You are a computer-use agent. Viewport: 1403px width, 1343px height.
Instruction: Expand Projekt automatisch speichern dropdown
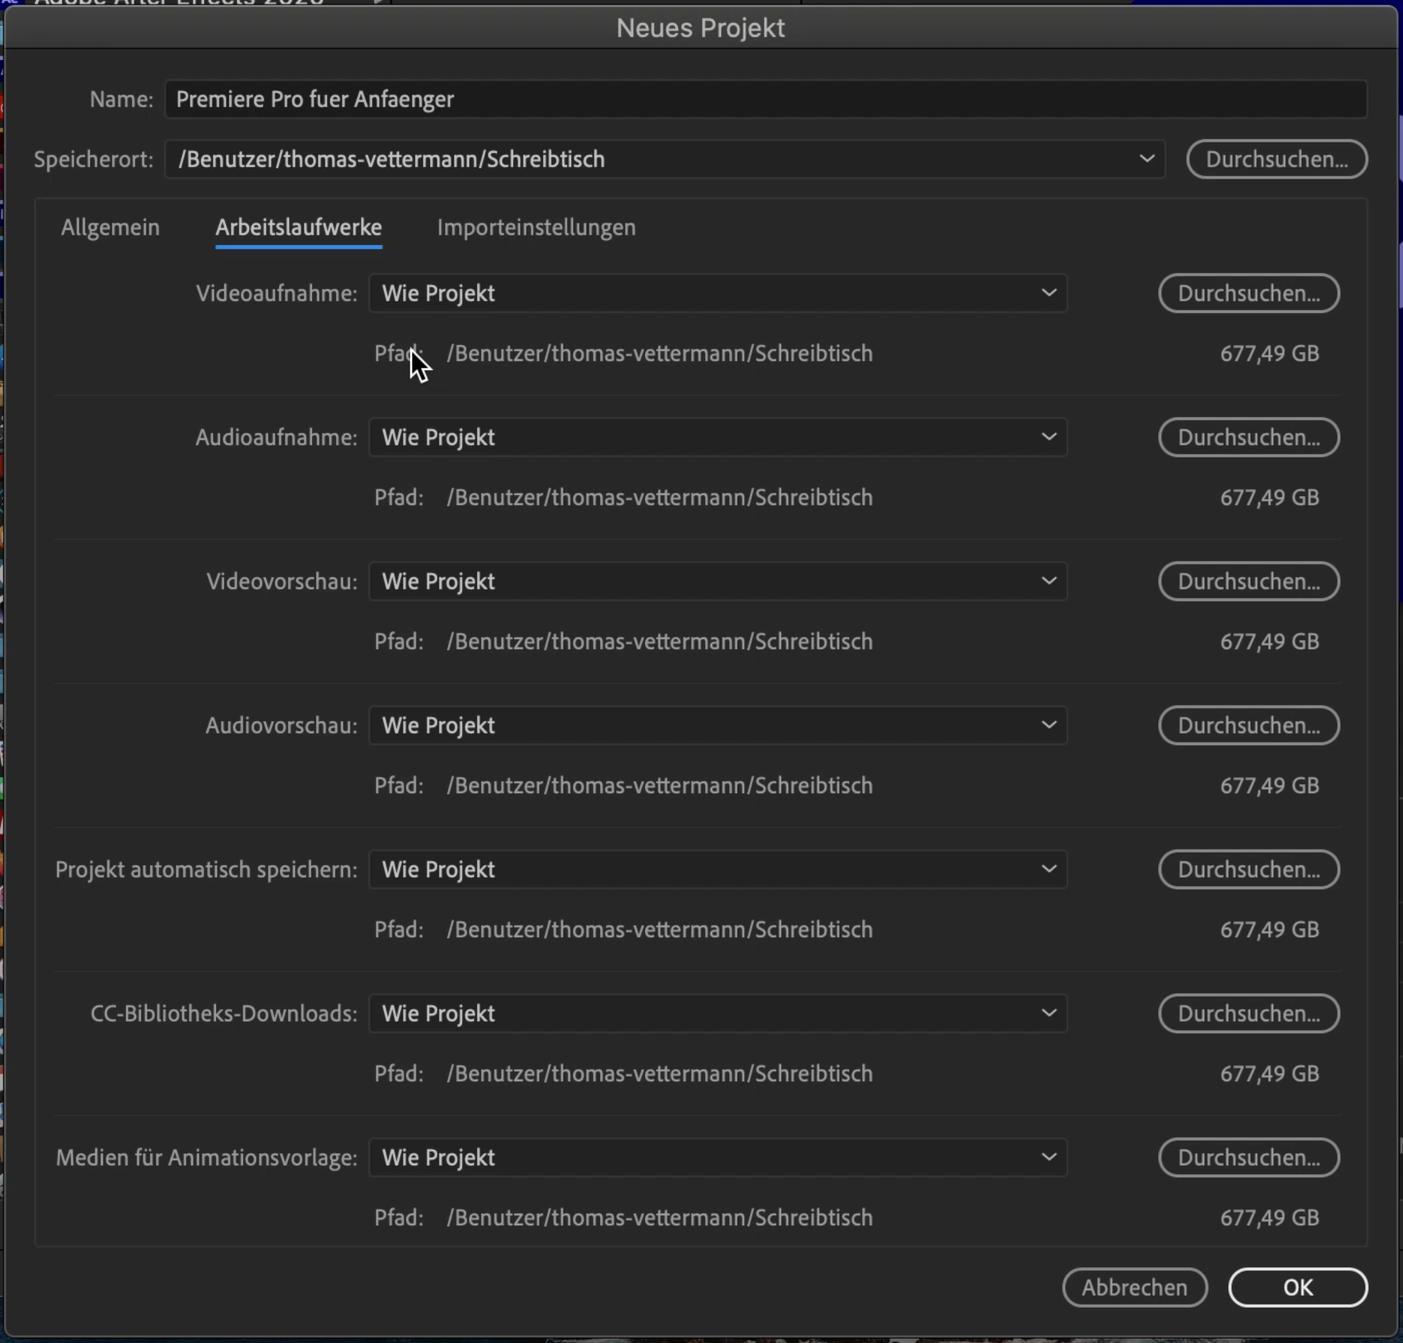(x=717, y=869)
